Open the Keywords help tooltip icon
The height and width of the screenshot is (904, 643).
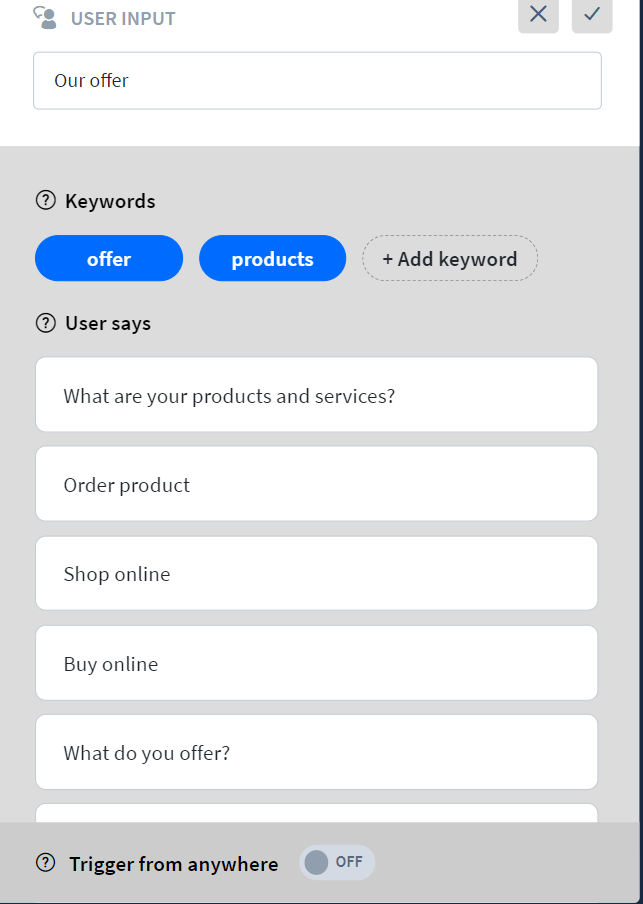[x=45, y=200]
